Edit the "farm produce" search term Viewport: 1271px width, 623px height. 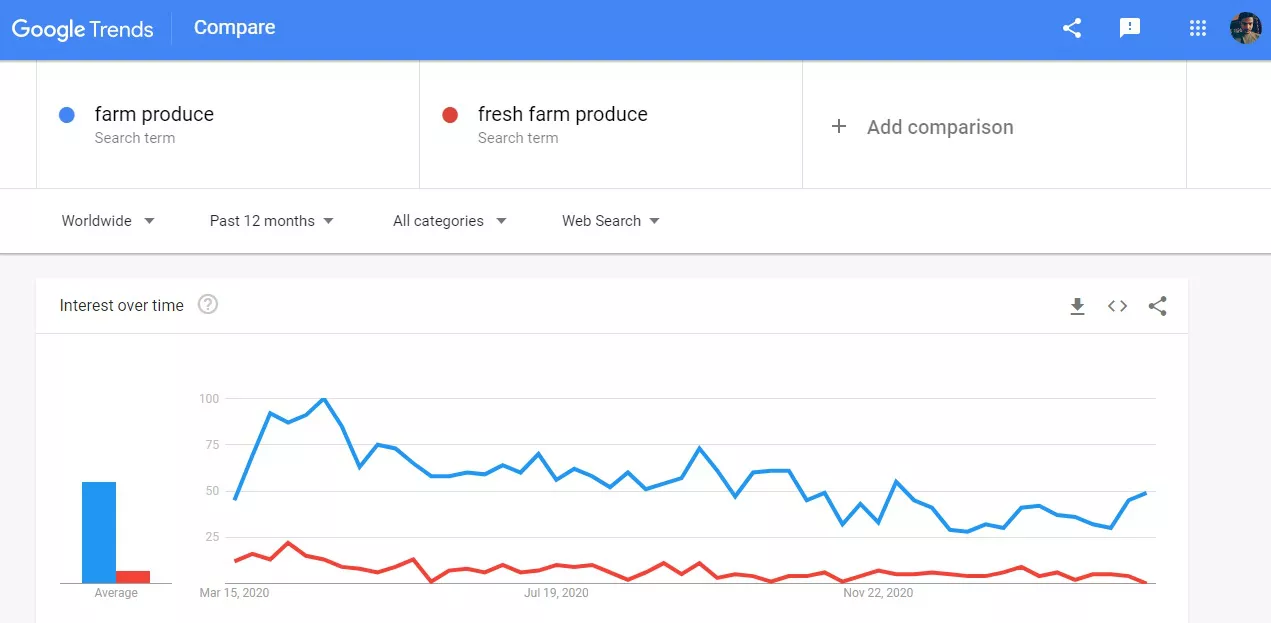tap(154, 114)
